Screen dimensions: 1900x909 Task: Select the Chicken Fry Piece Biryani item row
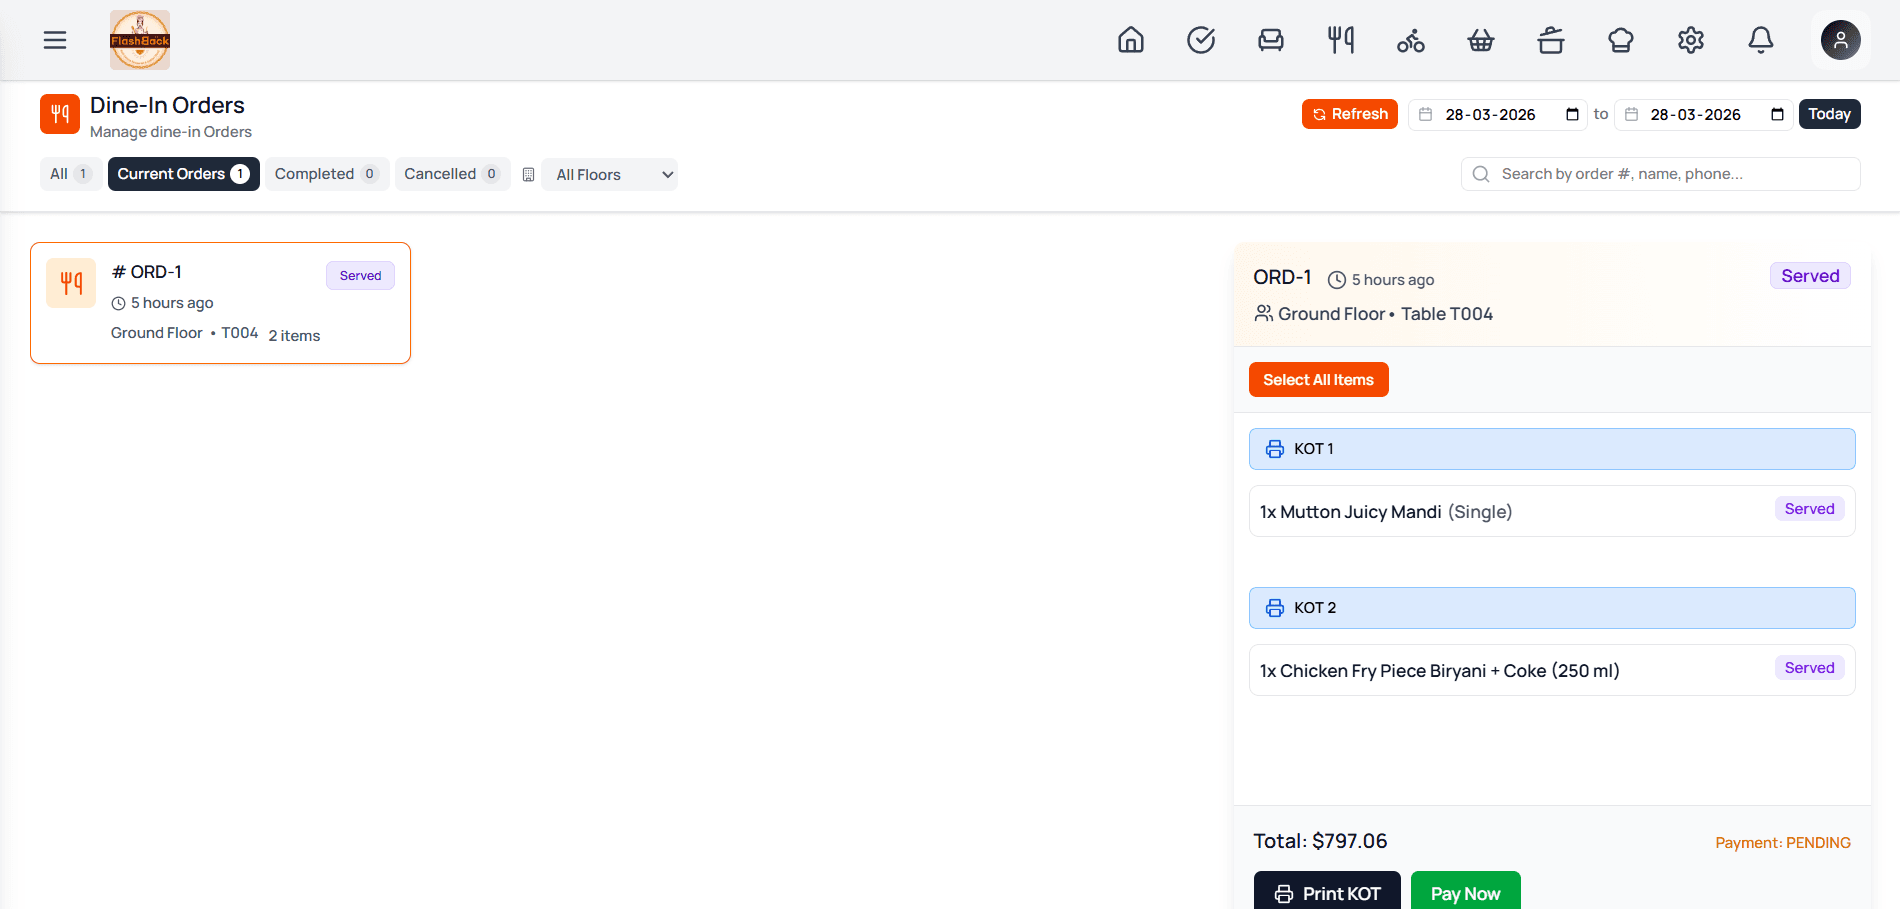[x=1552, y=670]
